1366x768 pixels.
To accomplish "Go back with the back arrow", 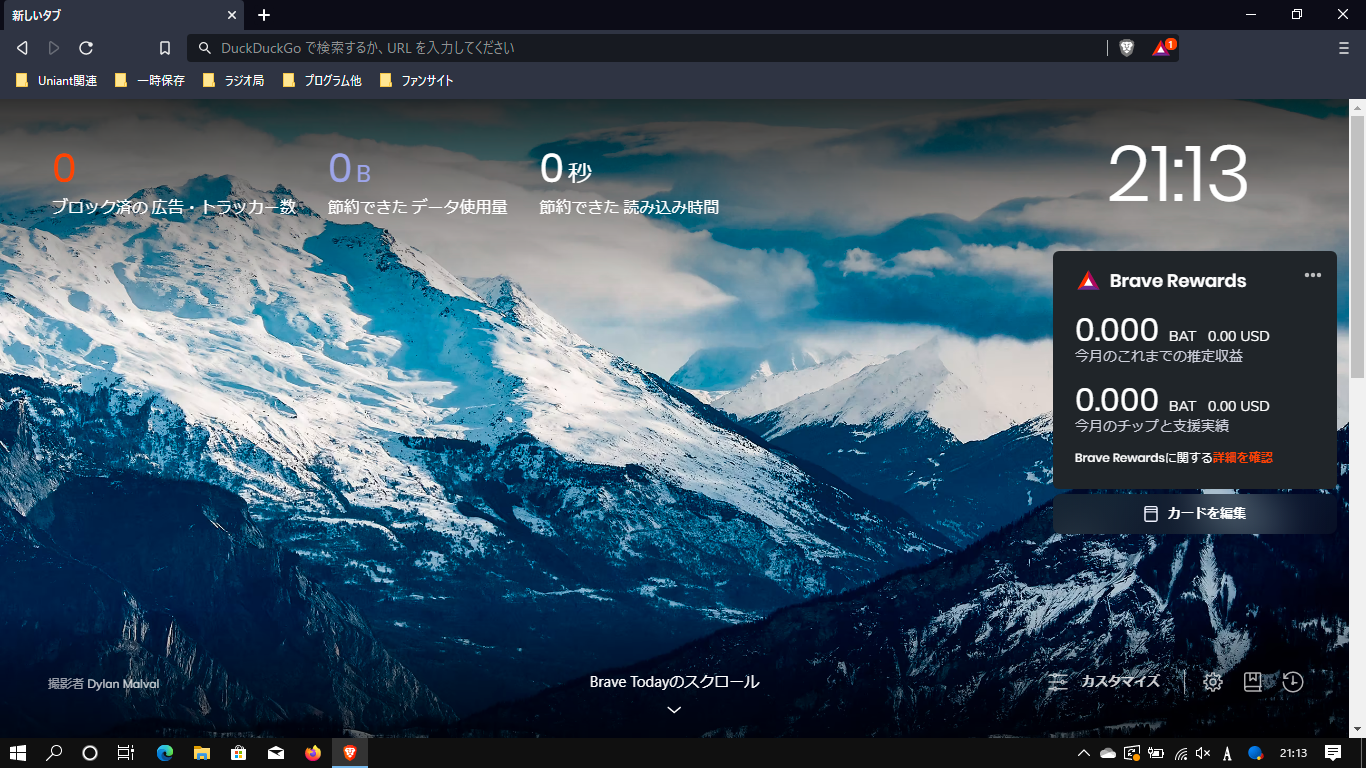I will pos(22,48).
